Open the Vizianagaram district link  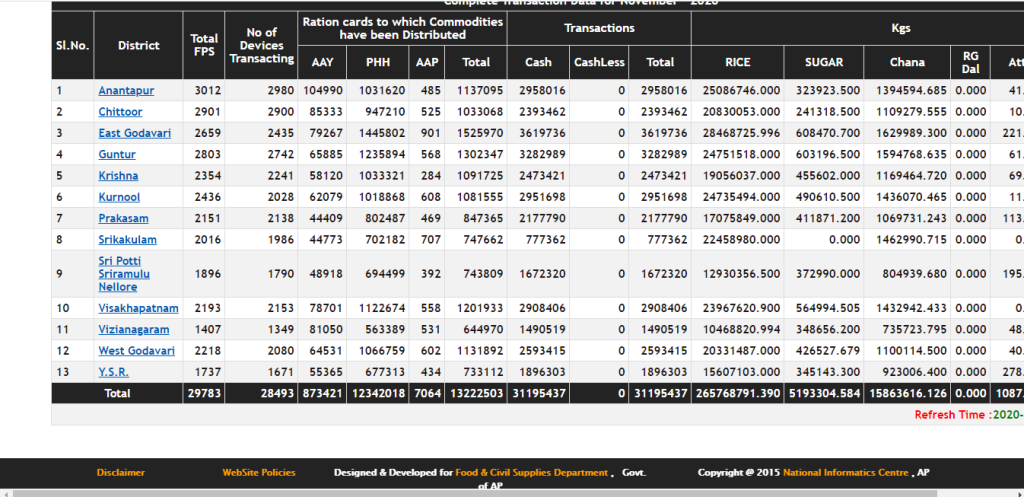tap(133, 330)
